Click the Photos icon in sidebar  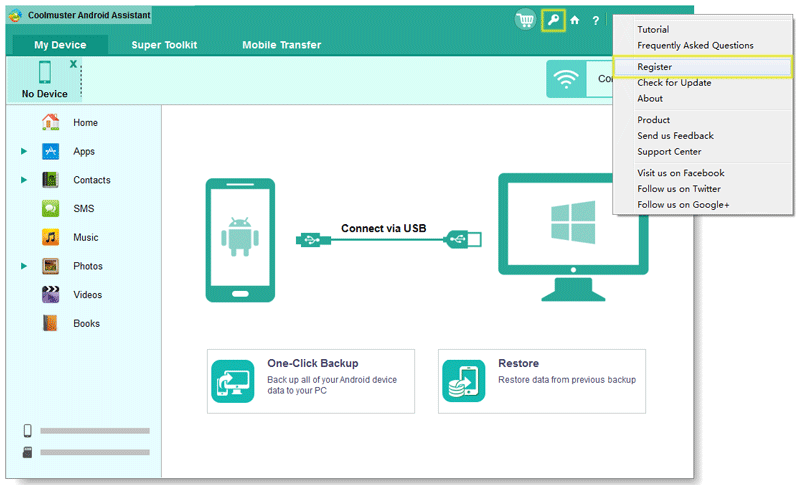click(x=51, y=266)
